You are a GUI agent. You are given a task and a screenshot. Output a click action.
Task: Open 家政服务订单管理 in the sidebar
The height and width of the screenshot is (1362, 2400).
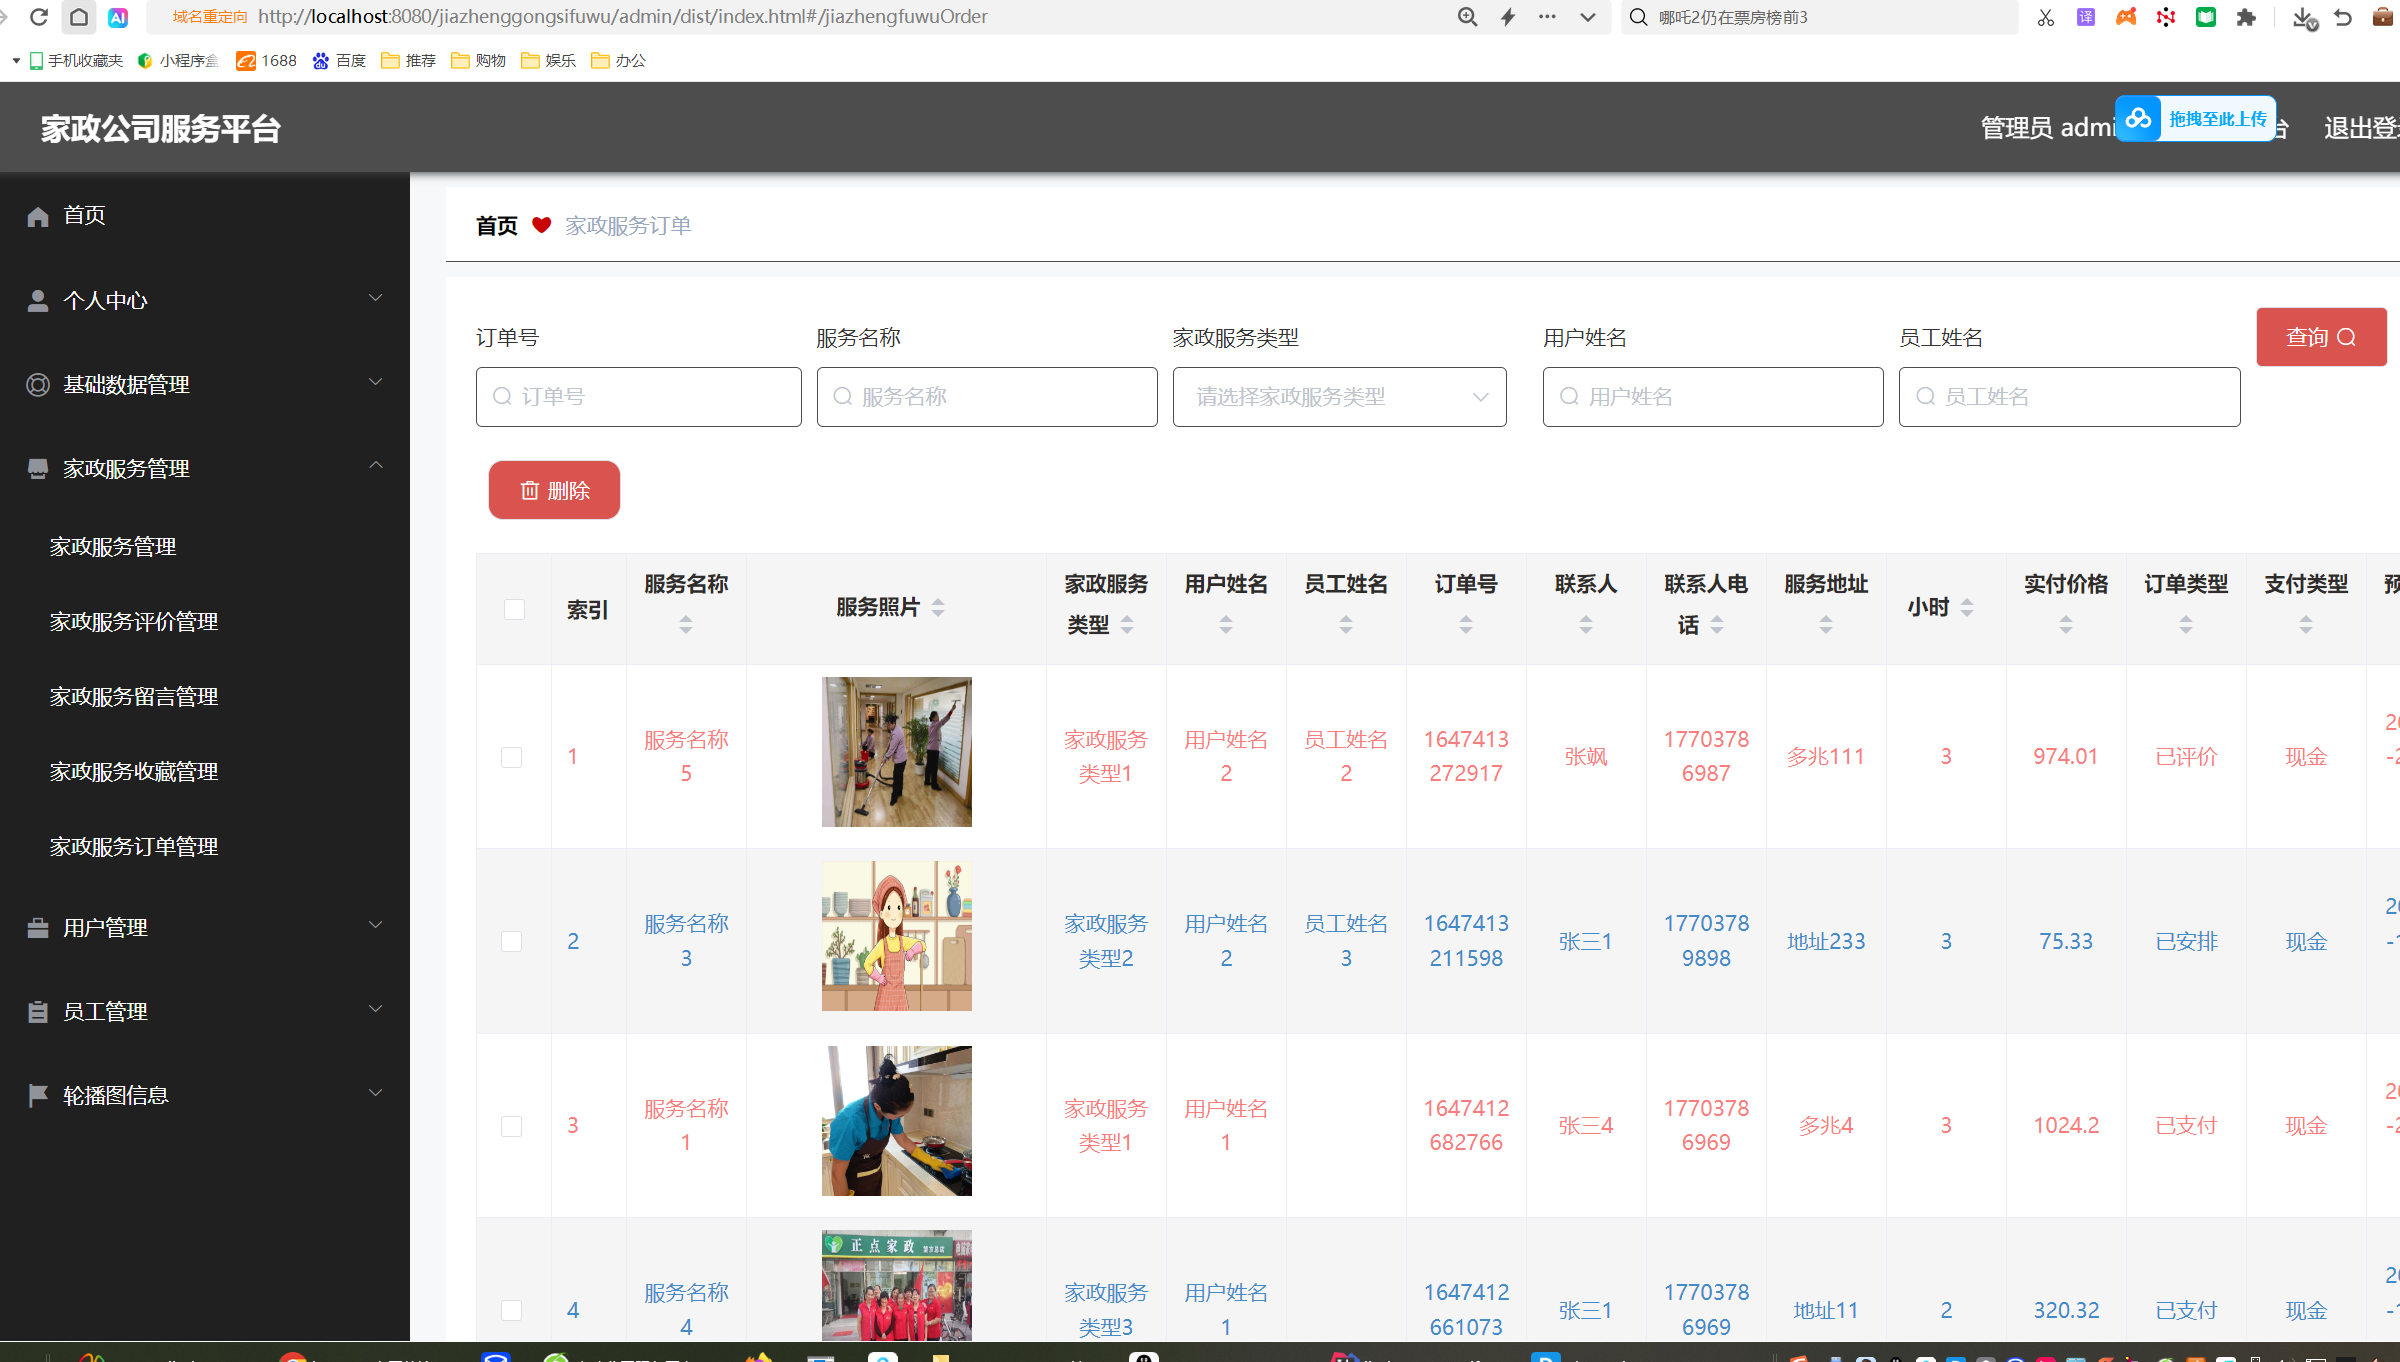point(134,846)
